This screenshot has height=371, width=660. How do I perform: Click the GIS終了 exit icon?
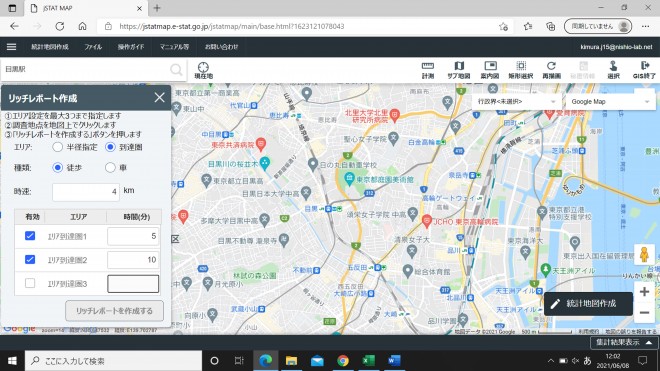pyautogui.click(x=644, y=70)
